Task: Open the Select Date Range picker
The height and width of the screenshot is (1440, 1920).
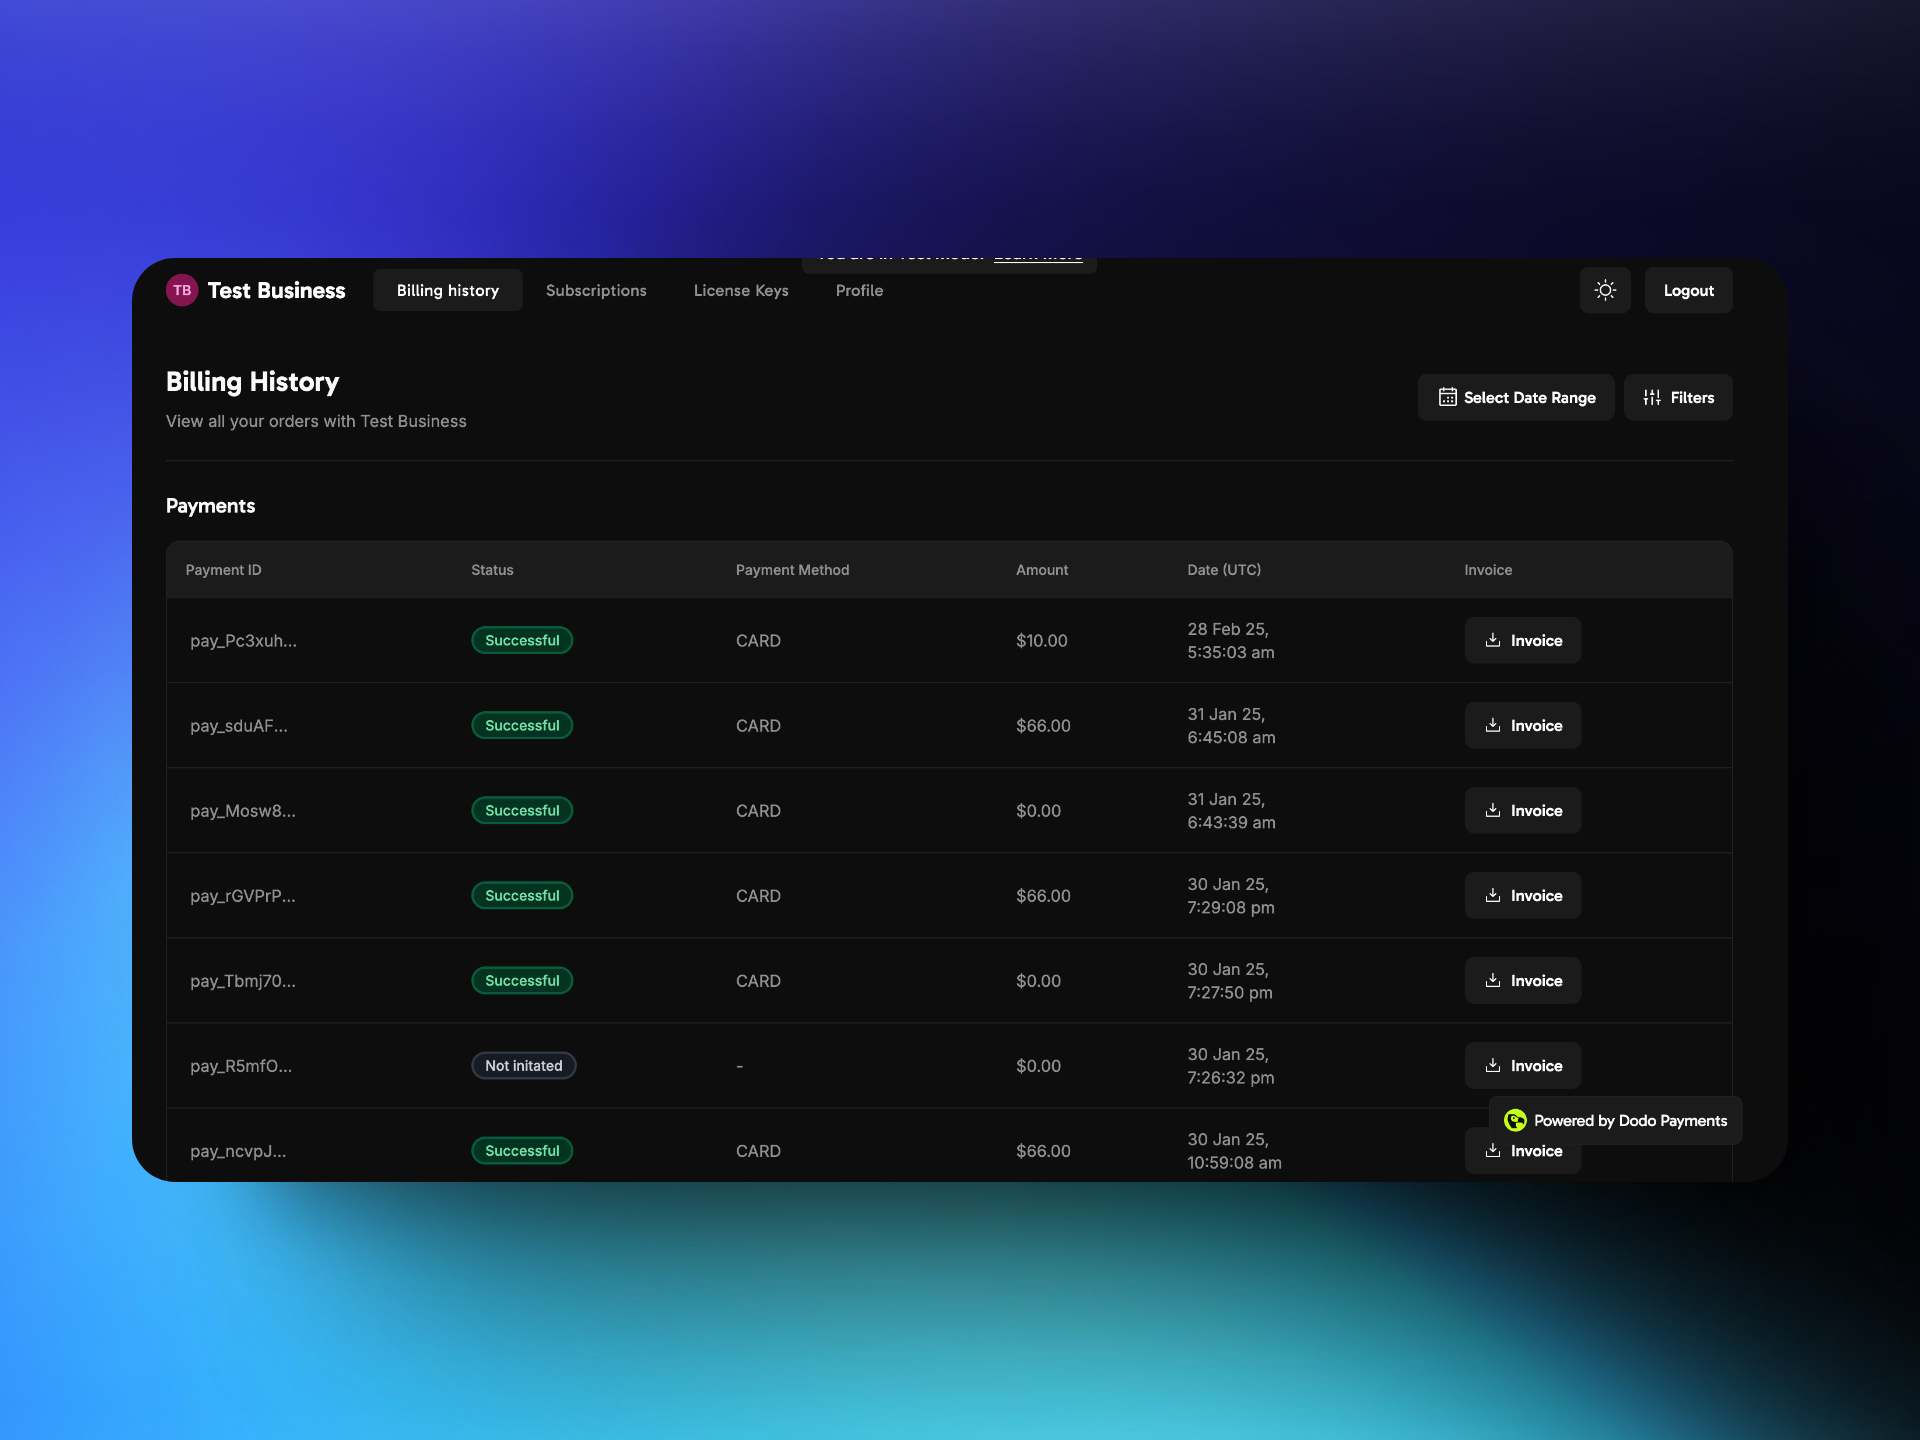Action: coord(1516,397)
